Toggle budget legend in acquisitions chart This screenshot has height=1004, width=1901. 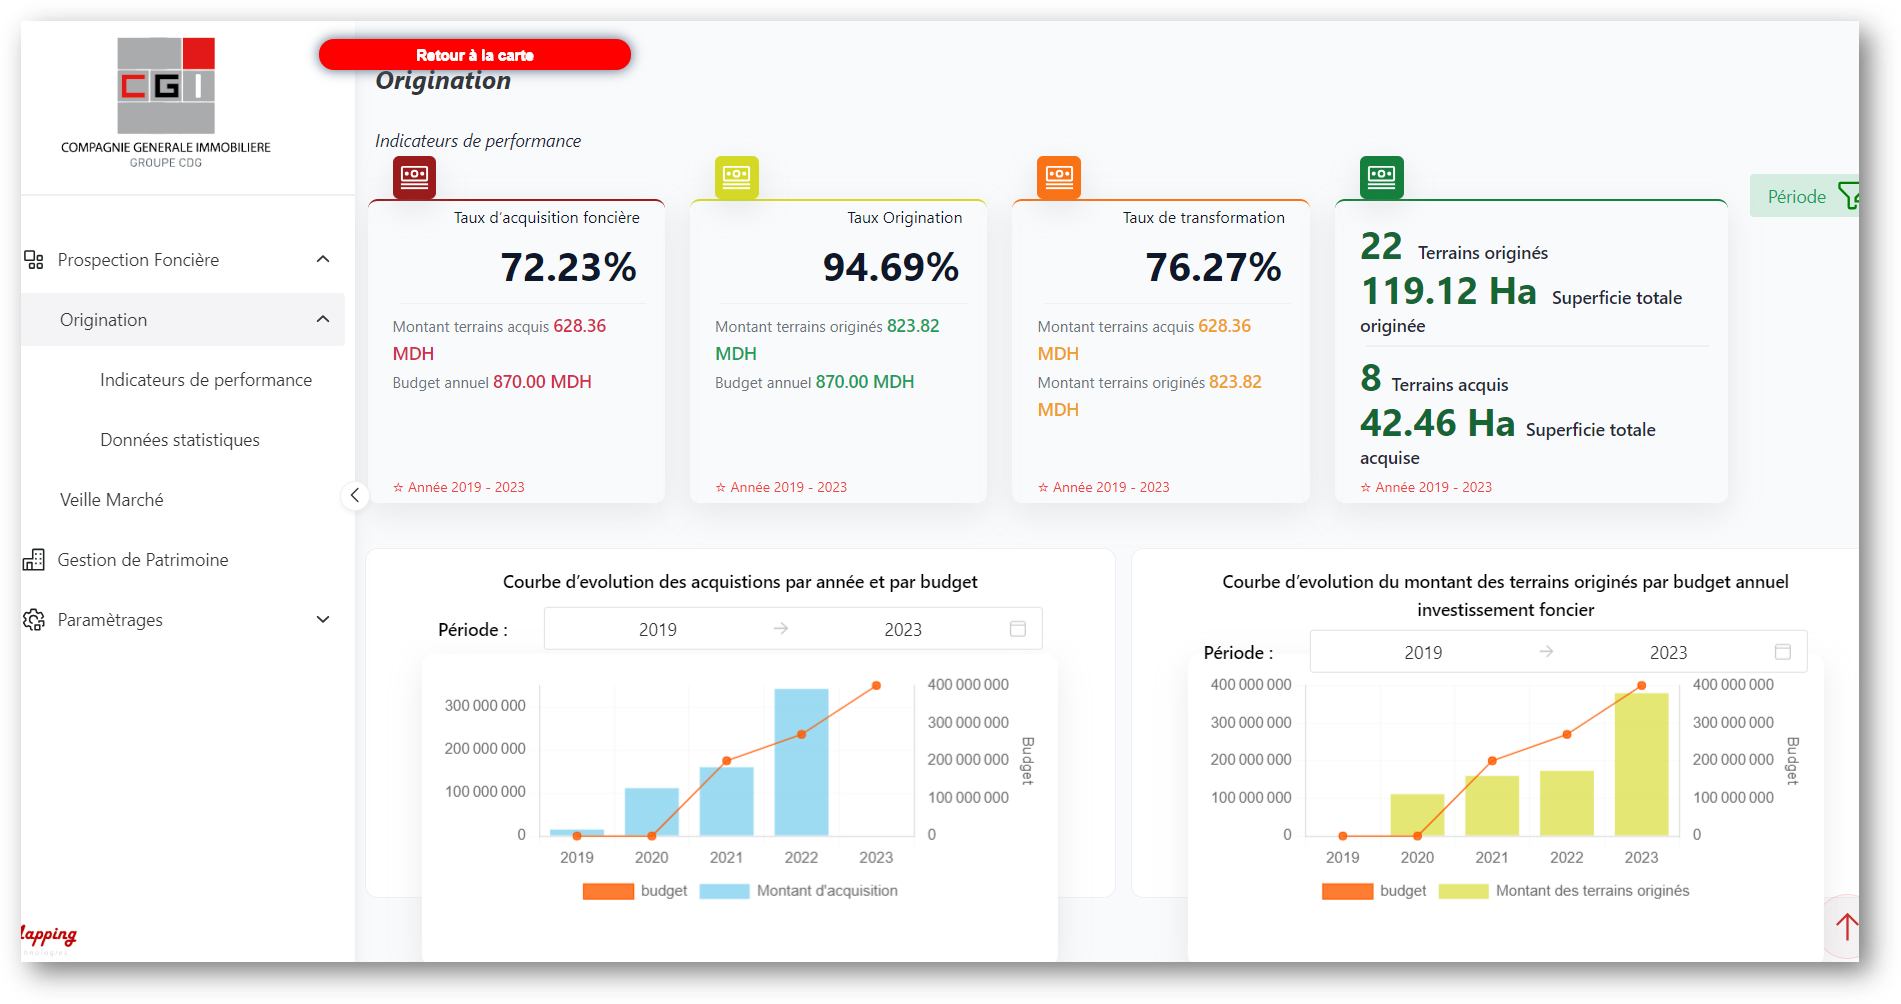tap(608, 891)
